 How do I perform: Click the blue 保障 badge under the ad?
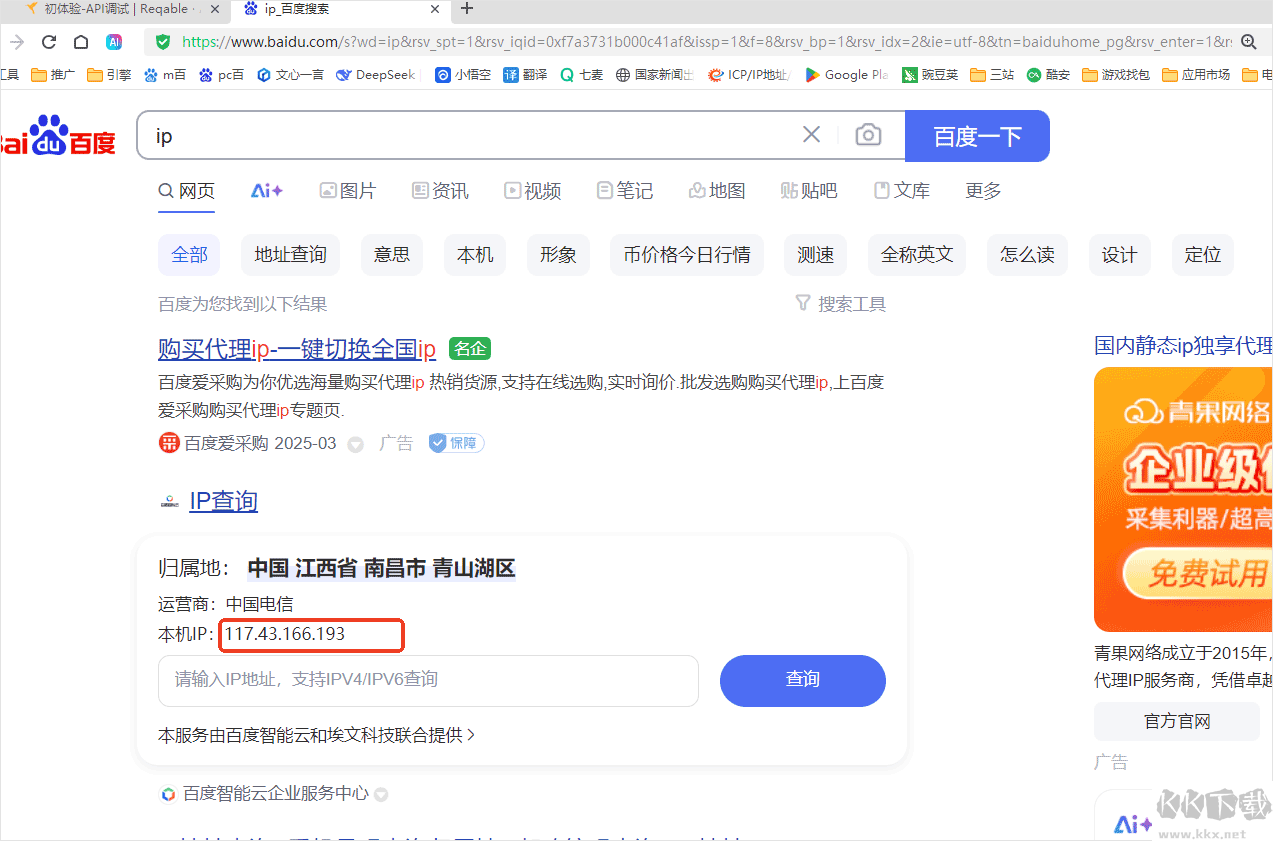[x=455, y=442]
